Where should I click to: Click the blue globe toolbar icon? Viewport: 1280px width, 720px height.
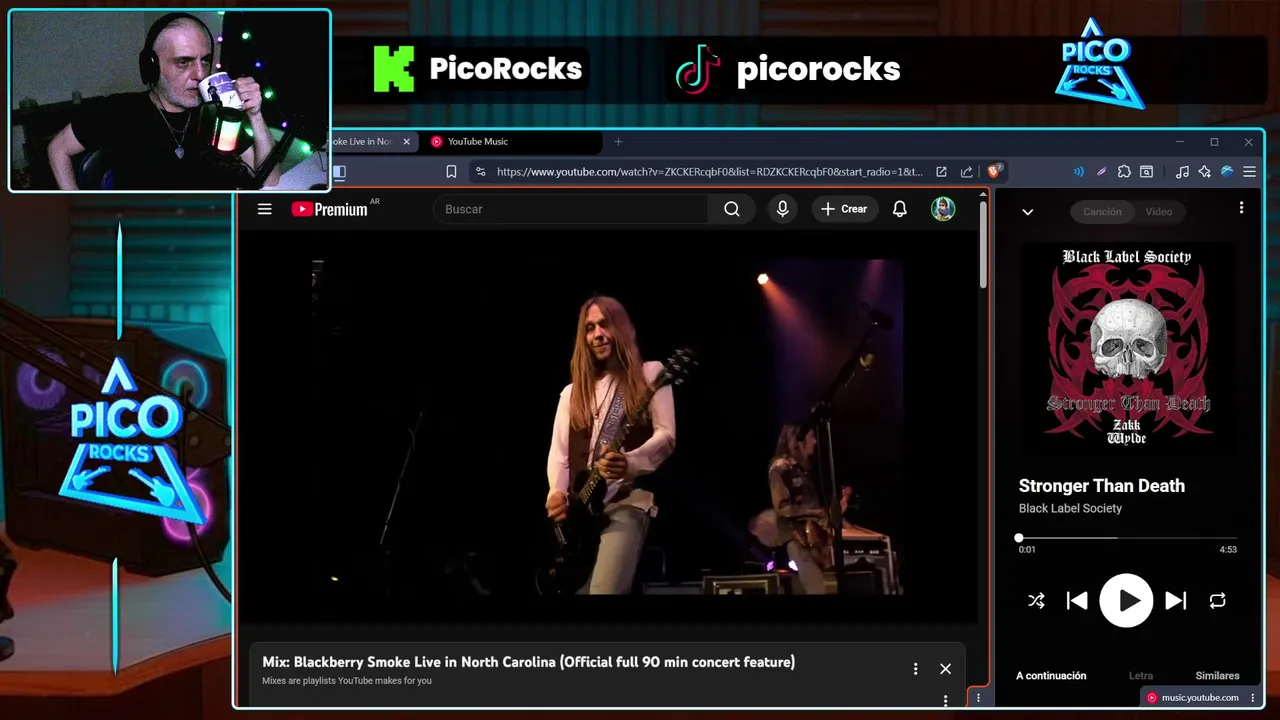(1227, 172)
